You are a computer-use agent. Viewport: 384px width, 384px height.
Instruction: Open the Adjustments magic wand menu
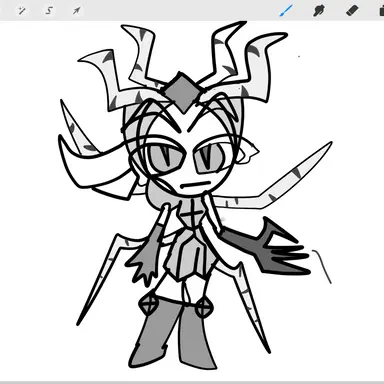coord(22,11)
